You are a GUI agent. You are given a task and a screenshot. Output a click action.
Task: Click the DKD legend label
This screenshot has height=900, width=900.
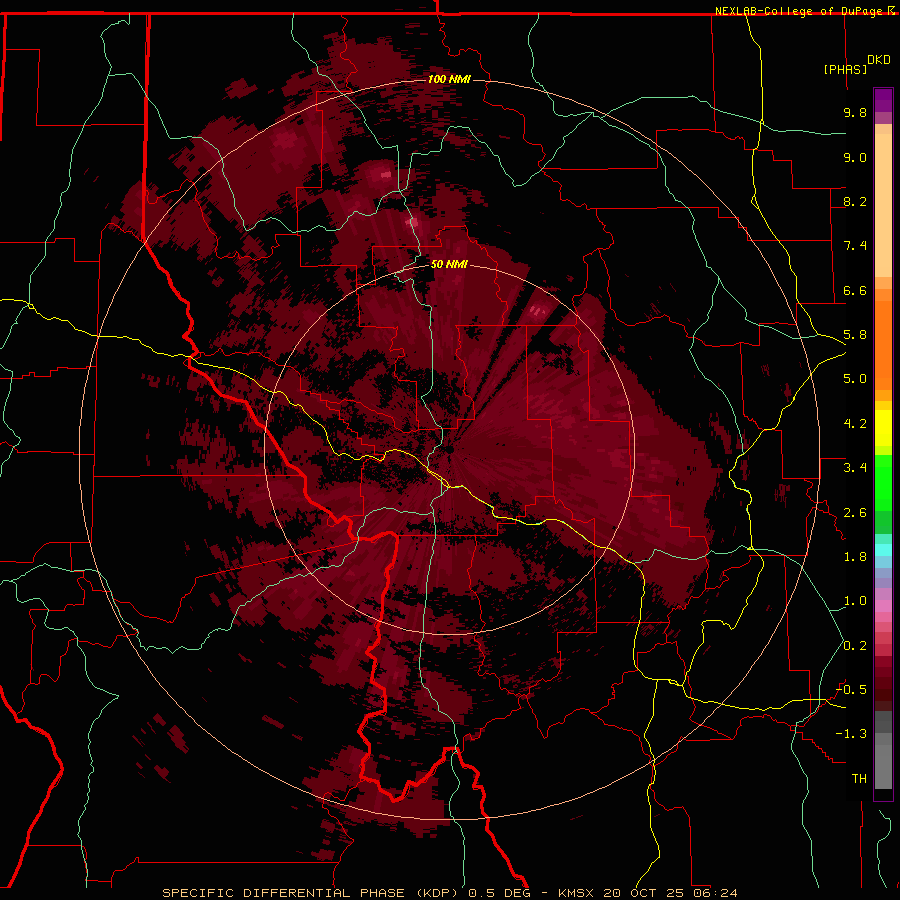[x=879, y=60]
